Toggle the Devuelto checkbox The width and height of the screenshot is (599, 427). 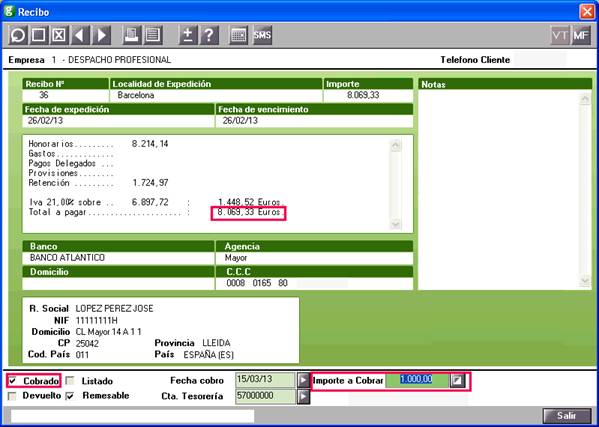click(12, 396)
